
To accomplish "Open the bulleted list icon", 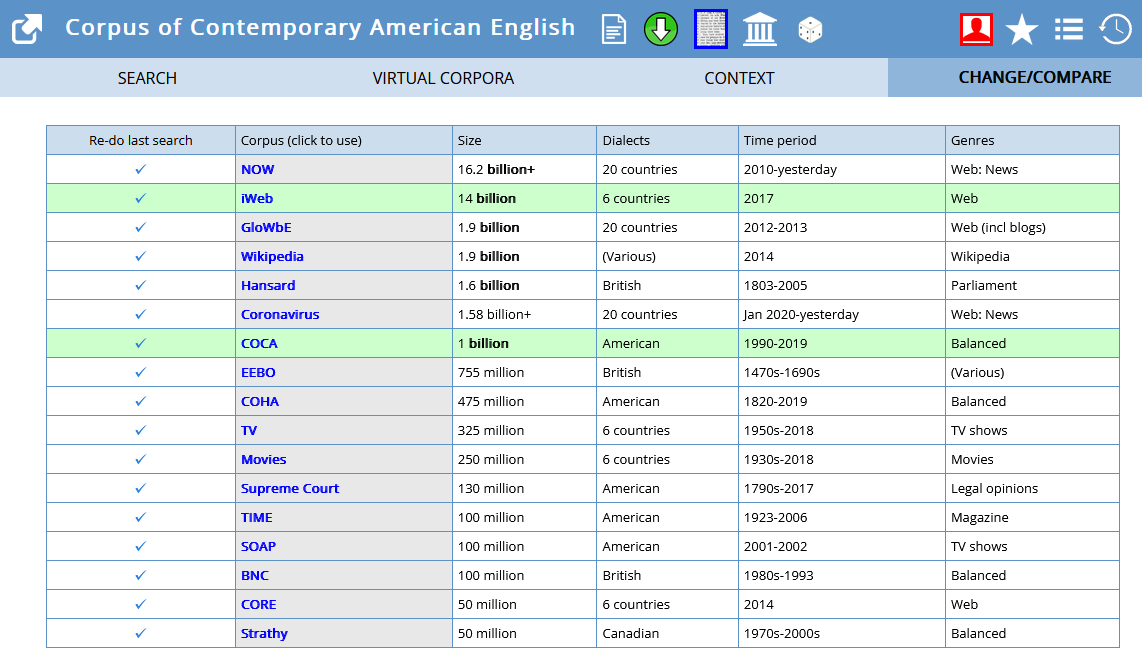I will click(1068, 30).
